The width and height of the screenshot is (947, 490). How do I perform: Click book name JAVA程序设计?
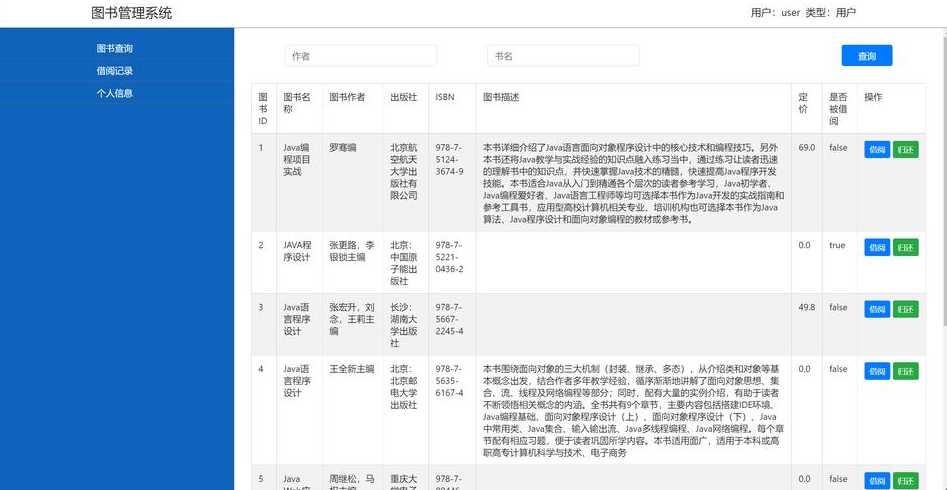pos(297,251)
